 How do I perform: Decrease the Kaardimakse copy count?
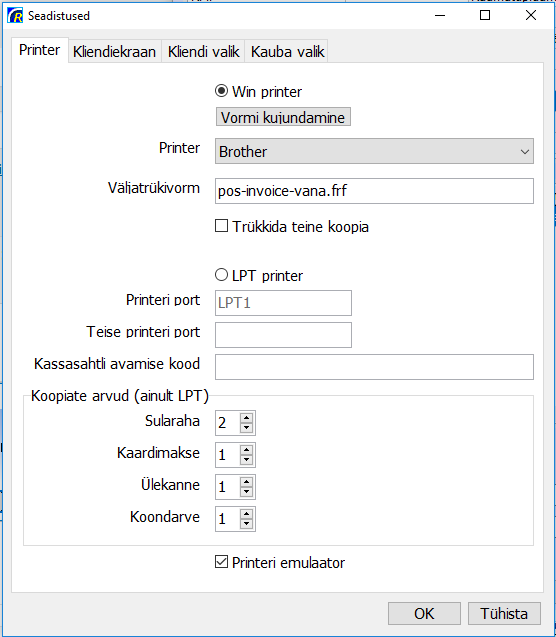click(247, 460)
